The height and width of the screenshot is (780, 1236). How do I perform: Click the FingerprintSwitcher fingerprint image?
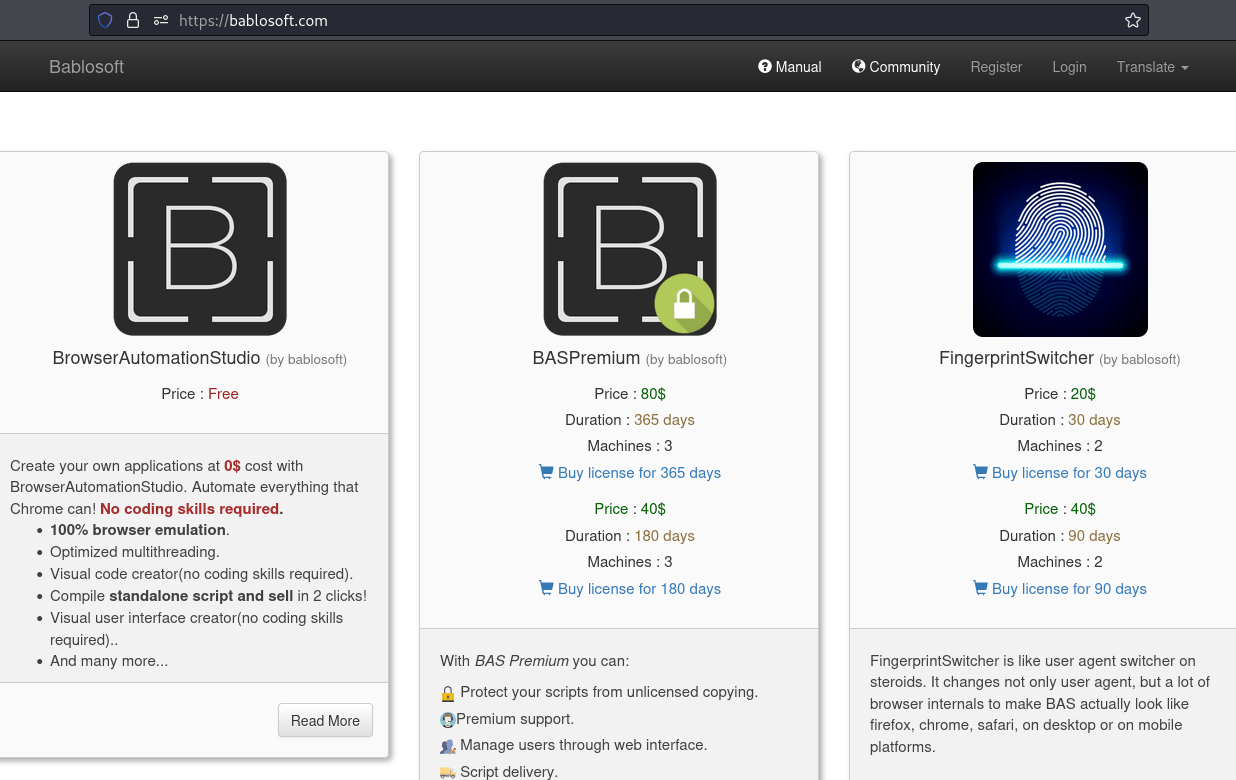click(x=1060, y=249)
